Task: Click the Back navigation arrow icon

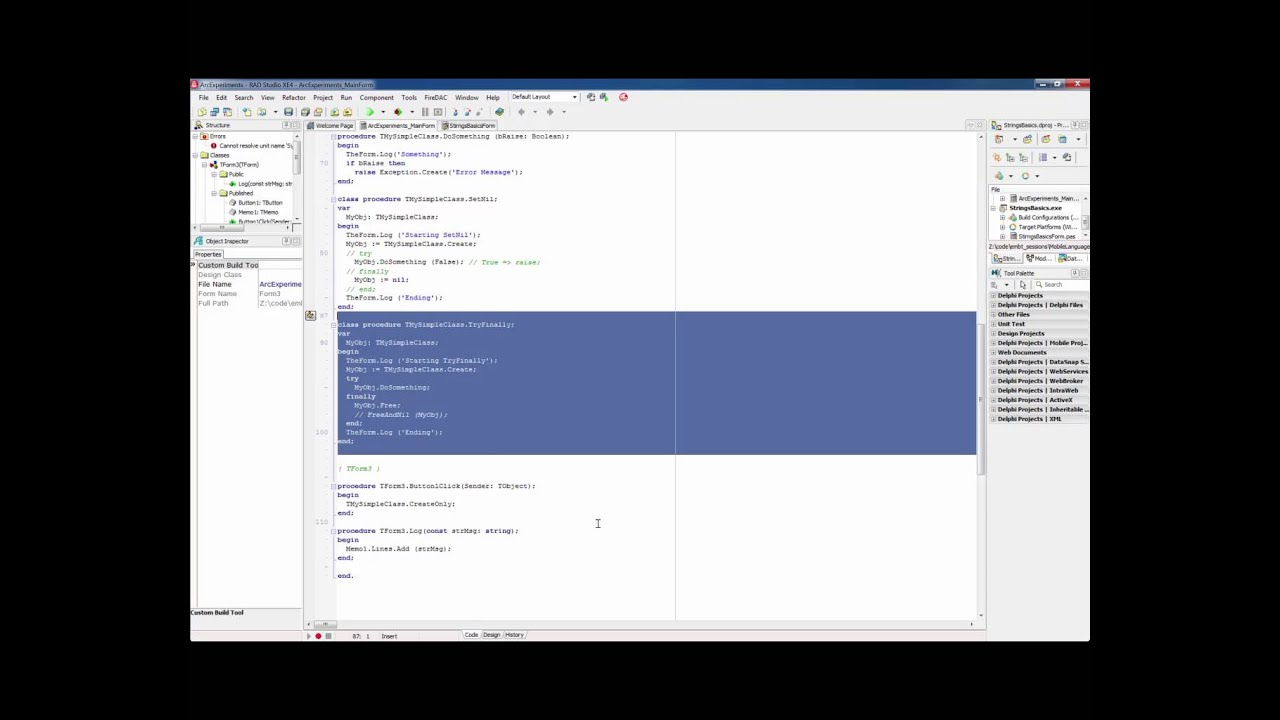Action: (521, 112)
